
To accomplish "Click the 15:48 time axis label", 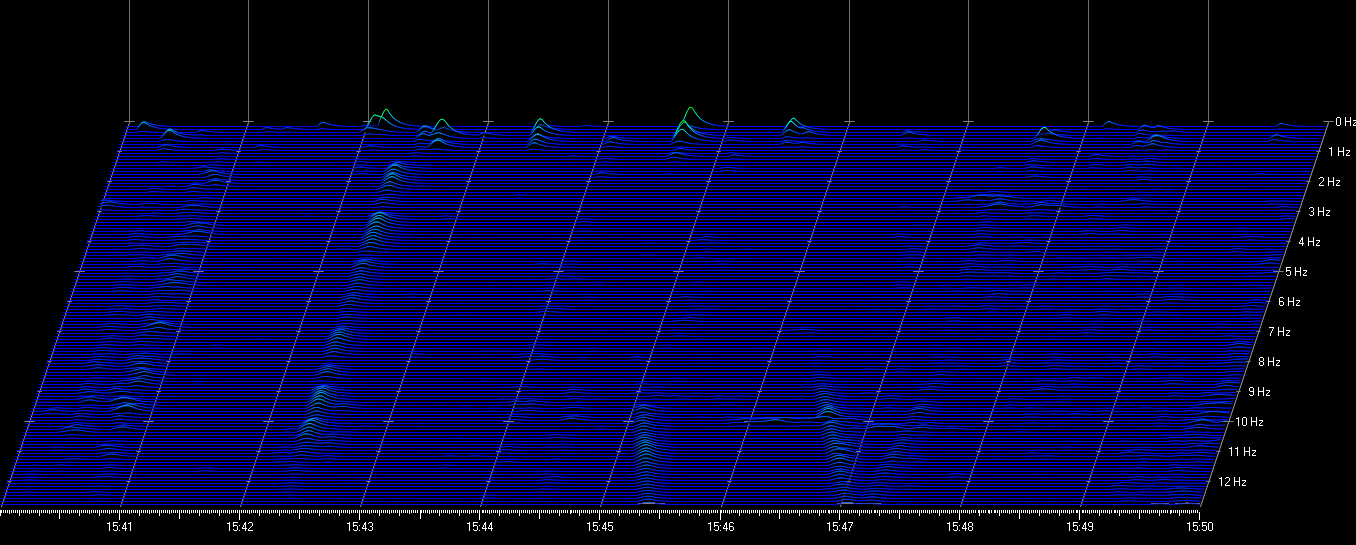I will [960, 526].
